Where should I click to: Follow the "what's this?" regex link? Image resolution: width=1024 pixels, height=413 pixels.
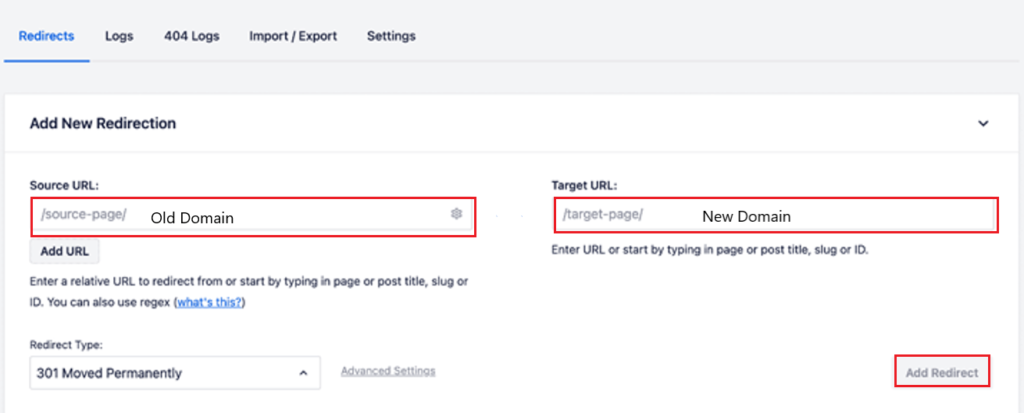click(x=209, y=302)
